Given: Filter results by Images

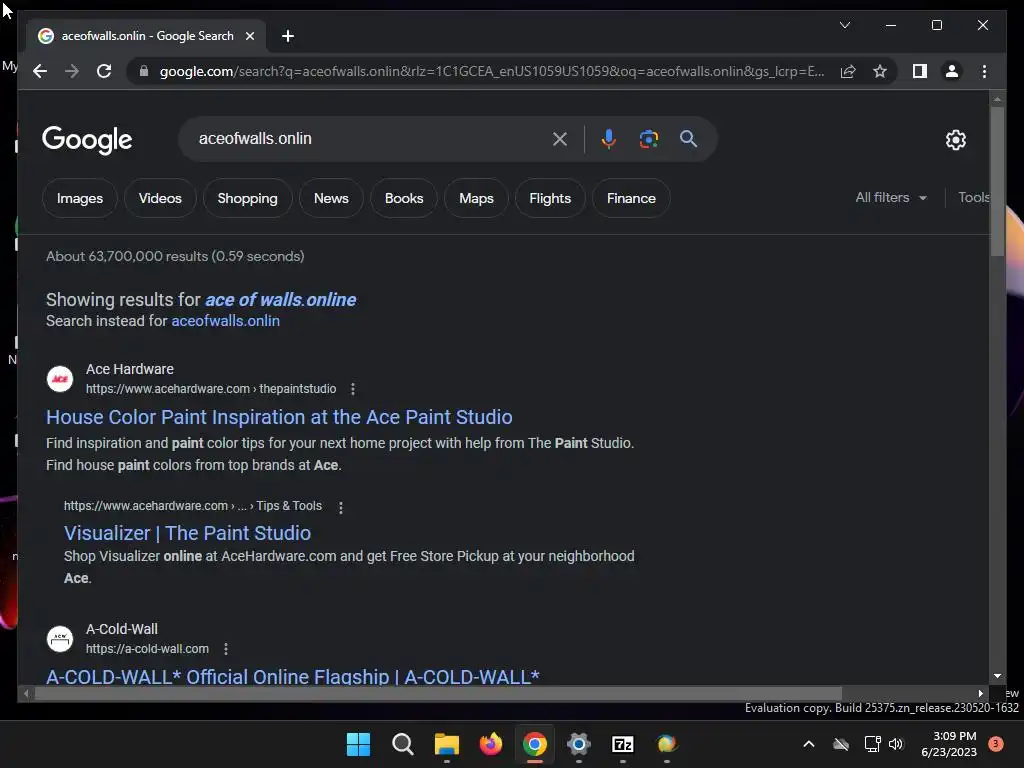Looking at the screenshot, I should 80,198.
